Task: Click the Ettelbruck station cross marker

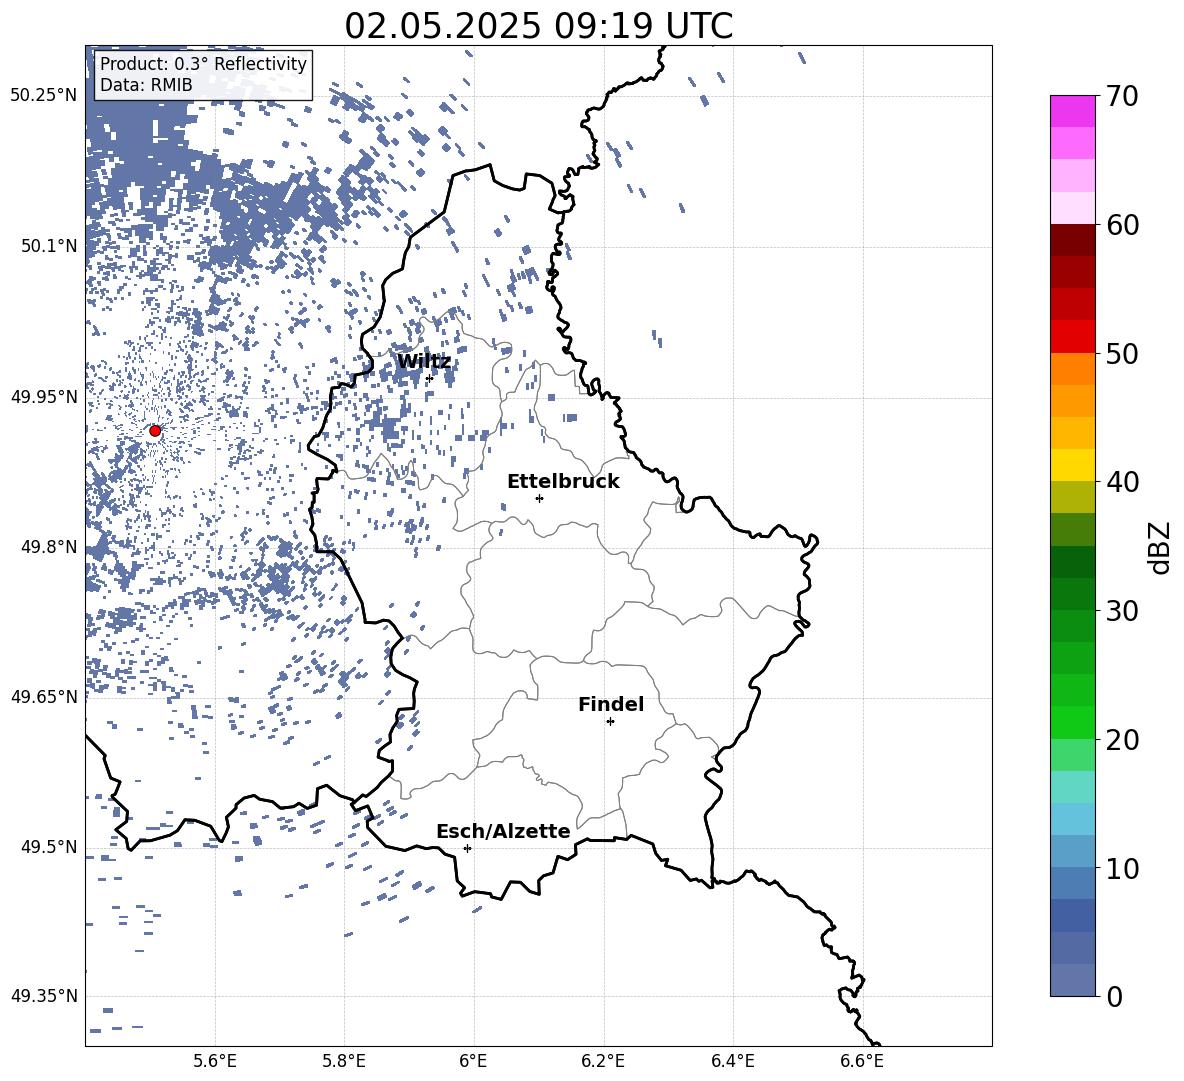Action: point(539,498)
